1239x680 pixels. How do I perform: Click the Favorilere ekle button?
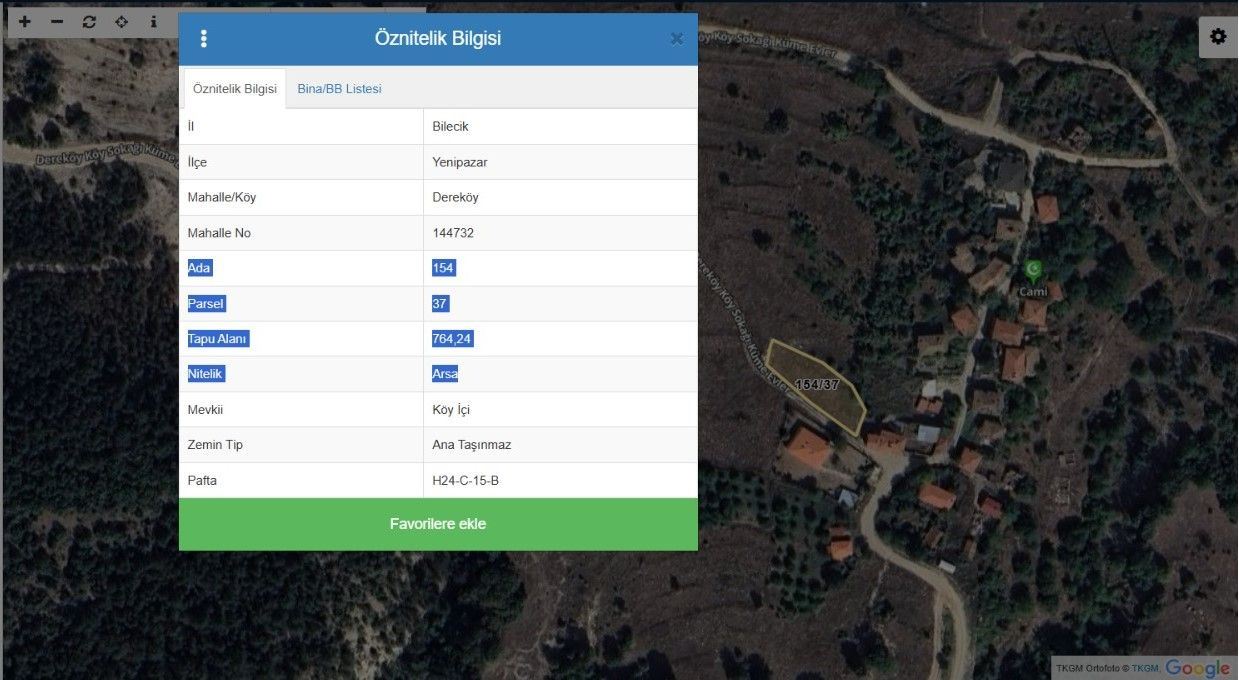coord(438,524)
